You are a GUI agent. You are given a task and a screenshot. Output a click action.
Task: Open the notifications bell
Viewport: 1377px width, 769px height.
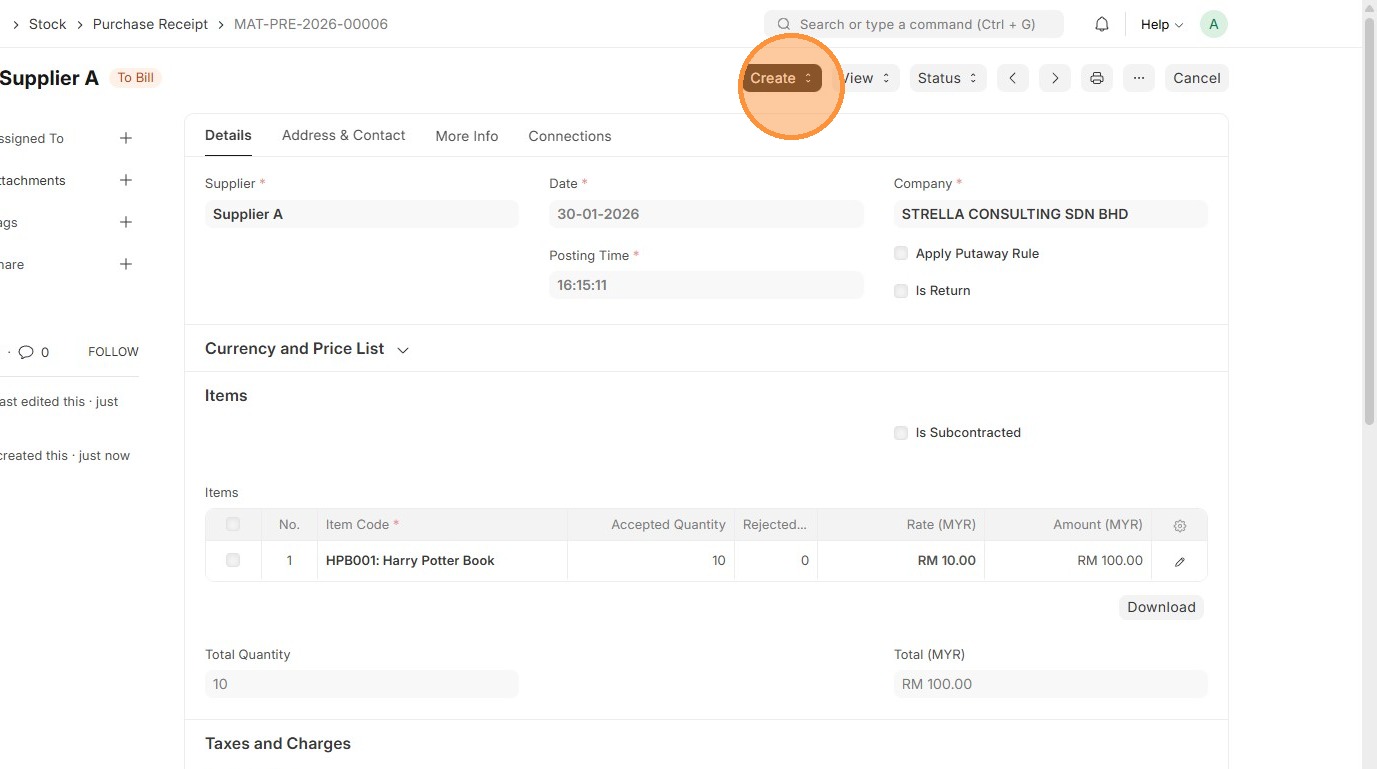(1102, 24)
